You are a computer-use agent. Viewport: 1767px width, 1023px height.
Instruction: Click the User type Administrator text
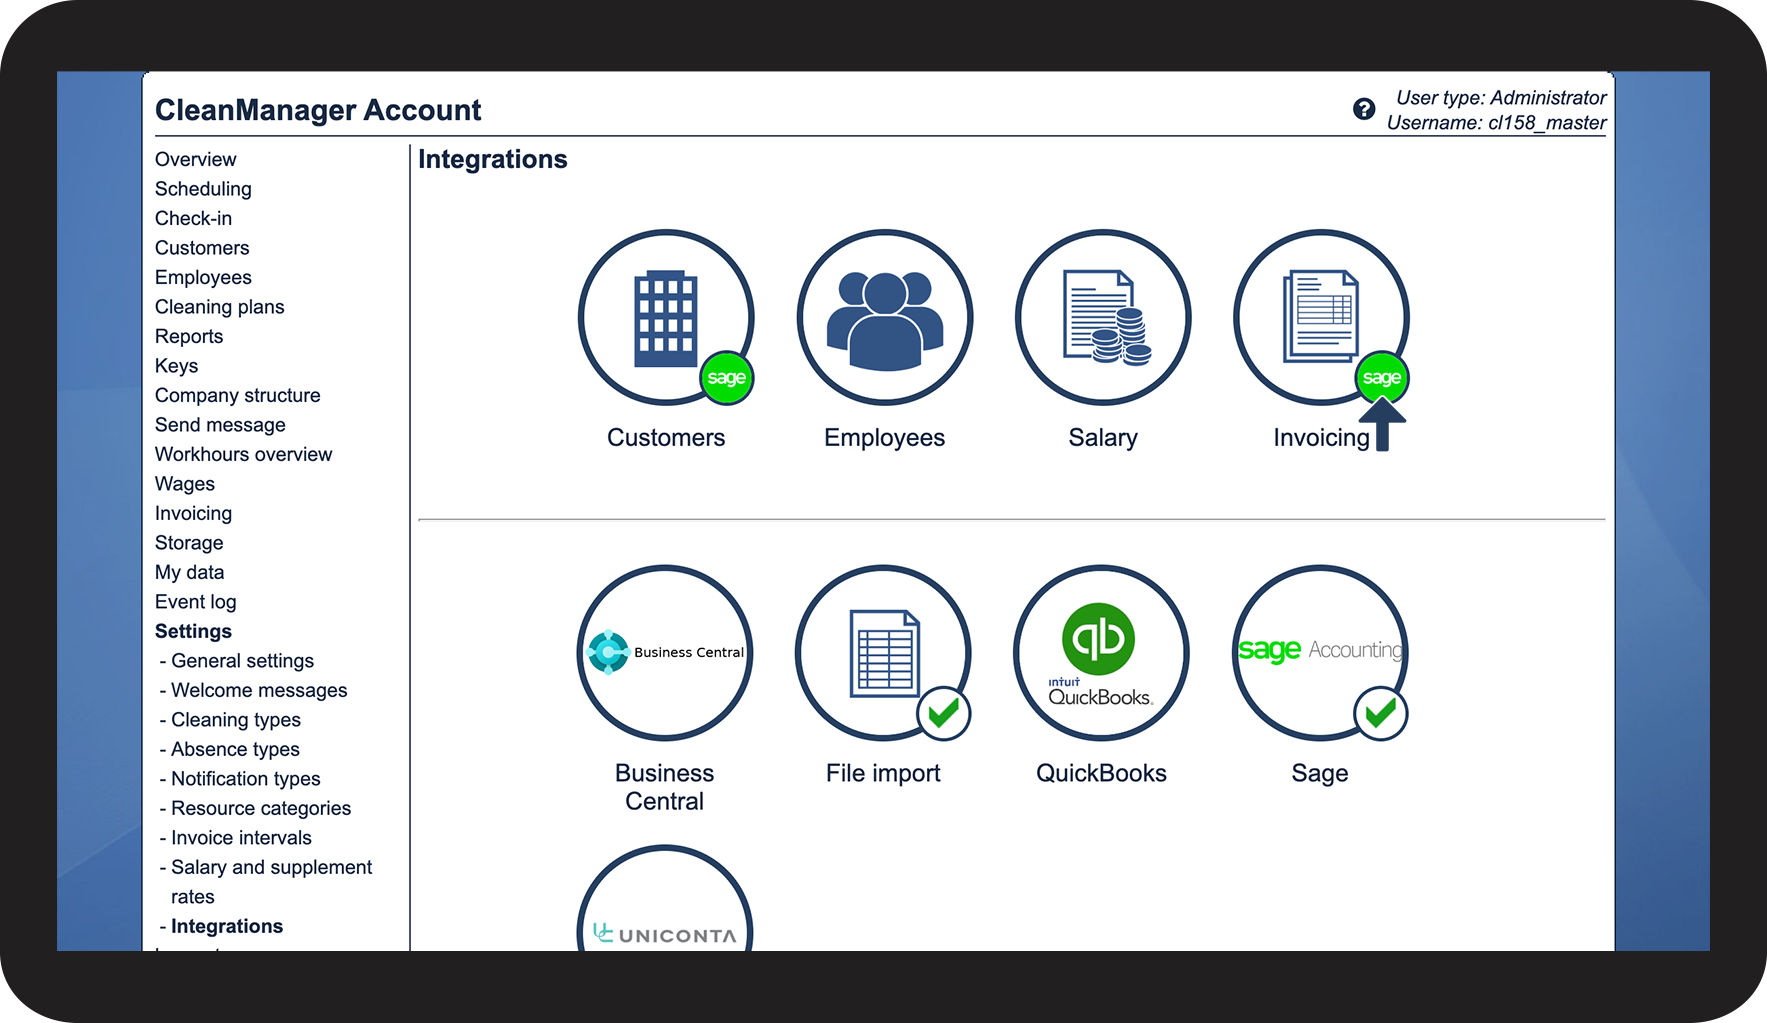coord(1501,98)
